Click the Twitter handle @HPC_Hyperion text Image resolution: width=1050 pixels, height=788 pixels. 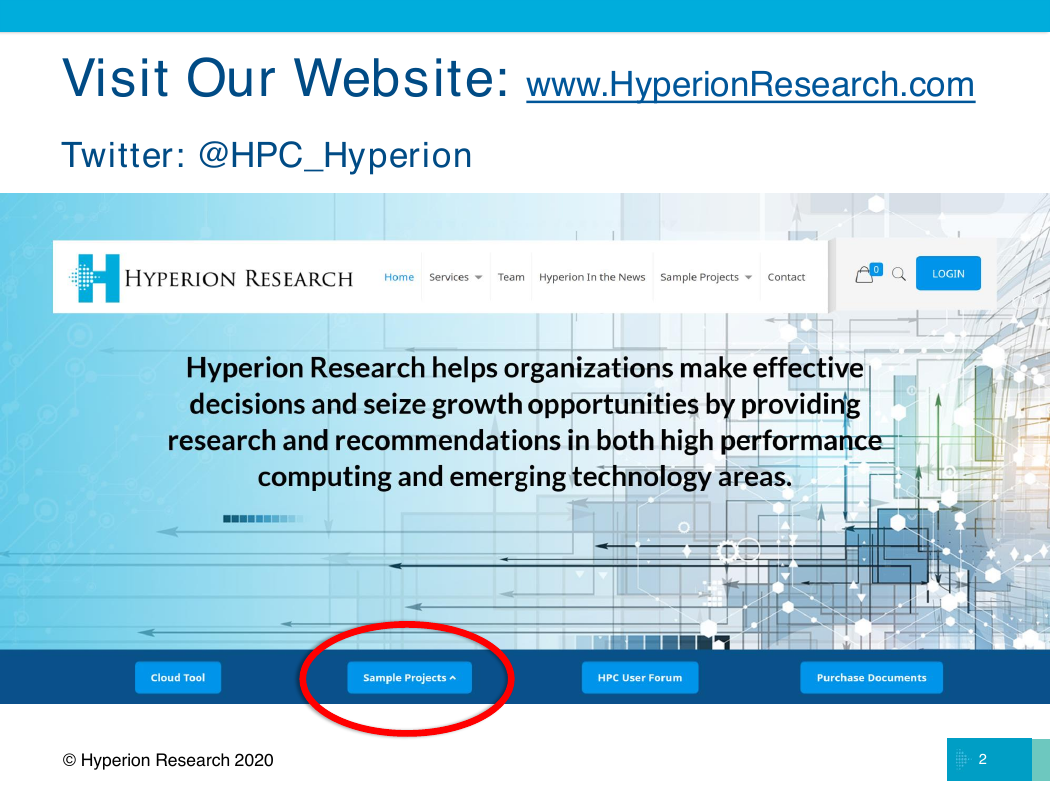[x=335, y=155]
